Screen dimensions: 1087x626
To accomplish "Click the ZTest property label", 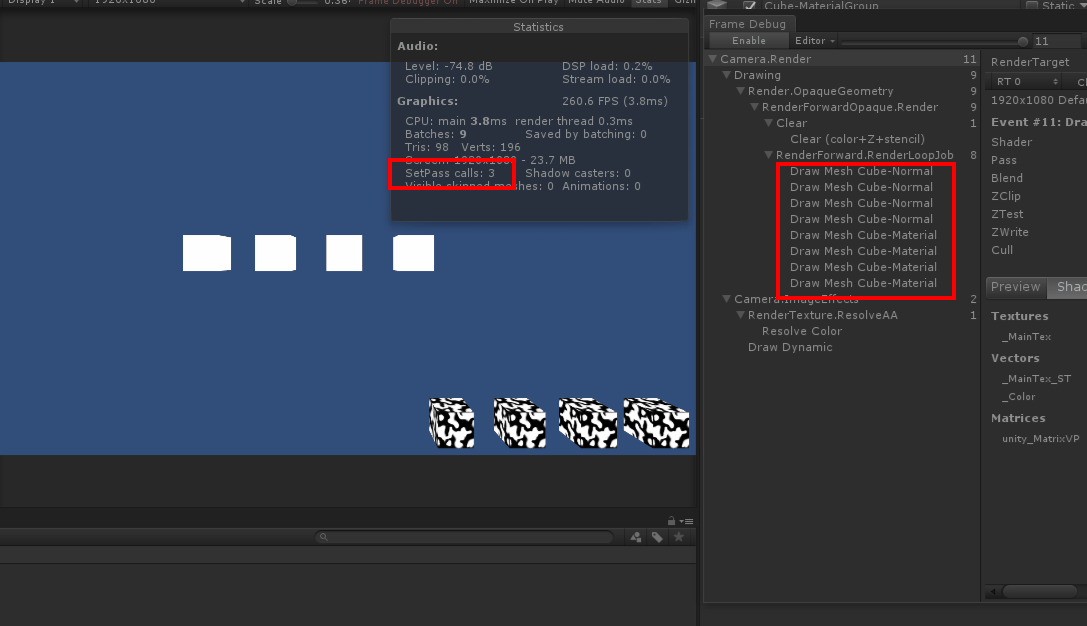I will coord(1007,214).
